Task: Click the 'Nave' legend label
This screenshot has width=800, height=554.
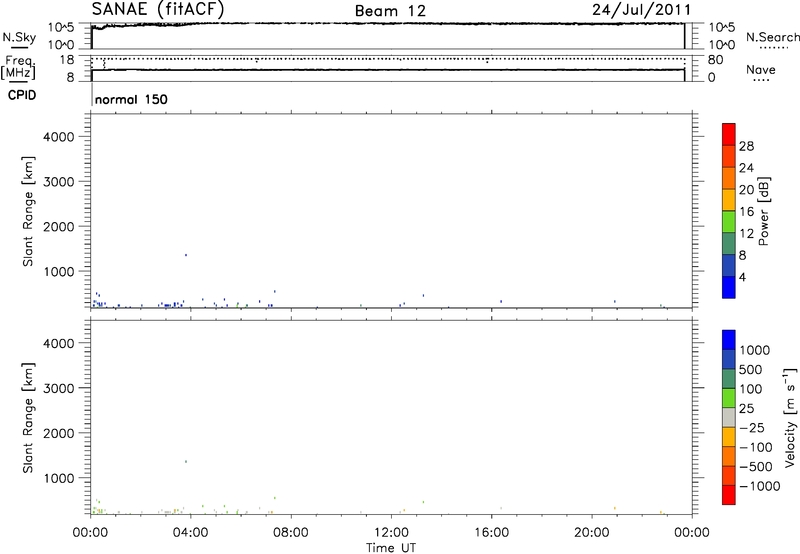Action: click(x=761, y=70)
